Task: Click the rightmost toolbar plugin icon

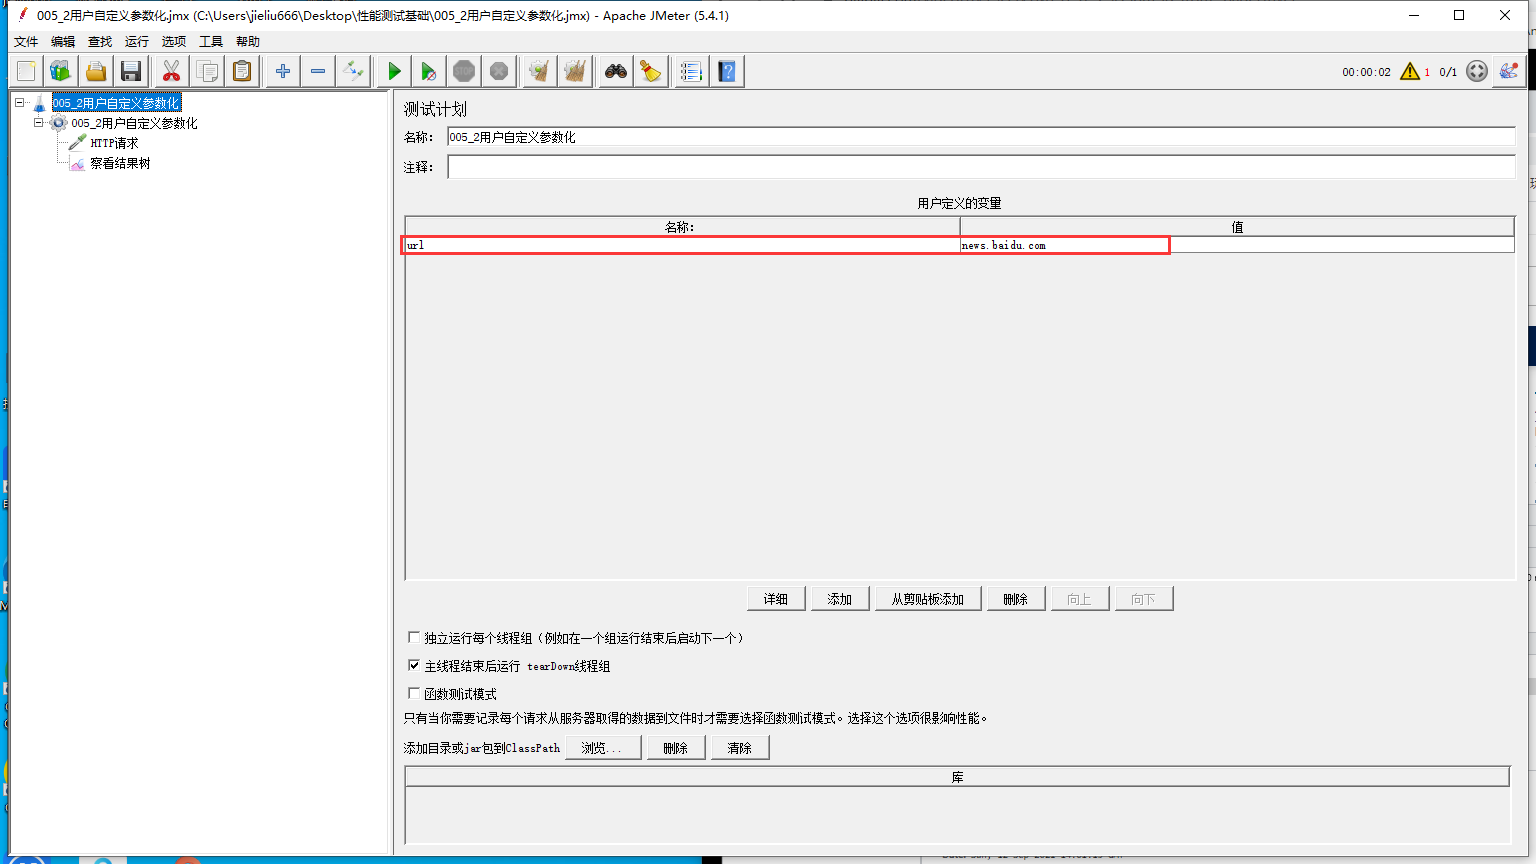Action: (x=1509, y=71)
